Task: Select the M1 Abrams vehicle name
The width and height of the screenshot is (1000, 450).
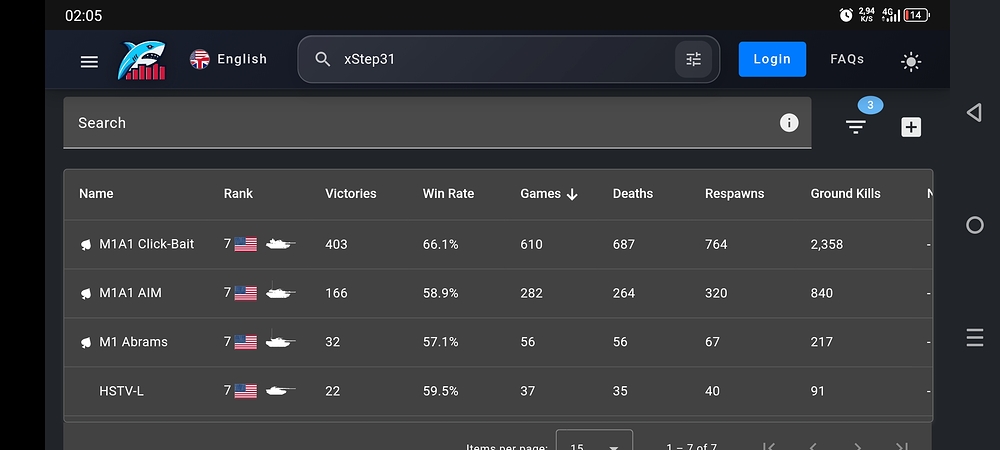Action: [133, 342]
